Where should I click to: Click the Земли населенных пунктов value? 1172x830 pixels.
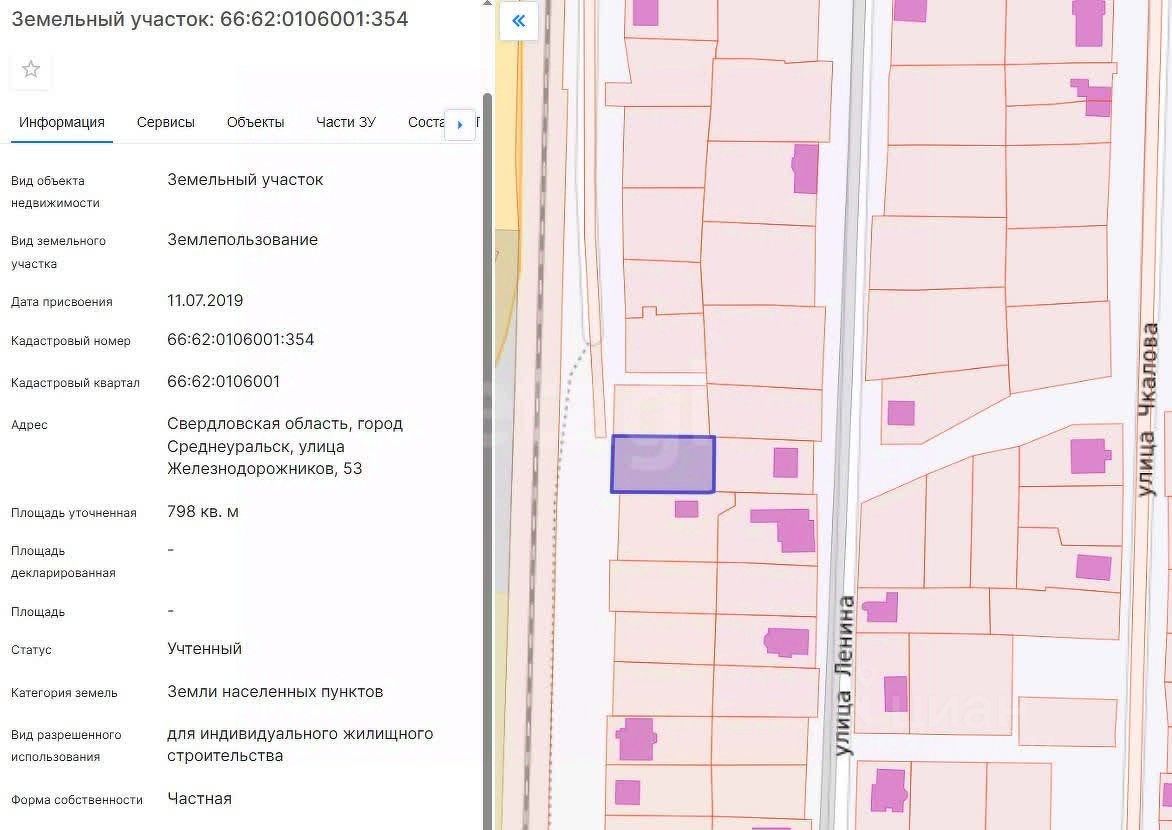(x=275, y=692)
